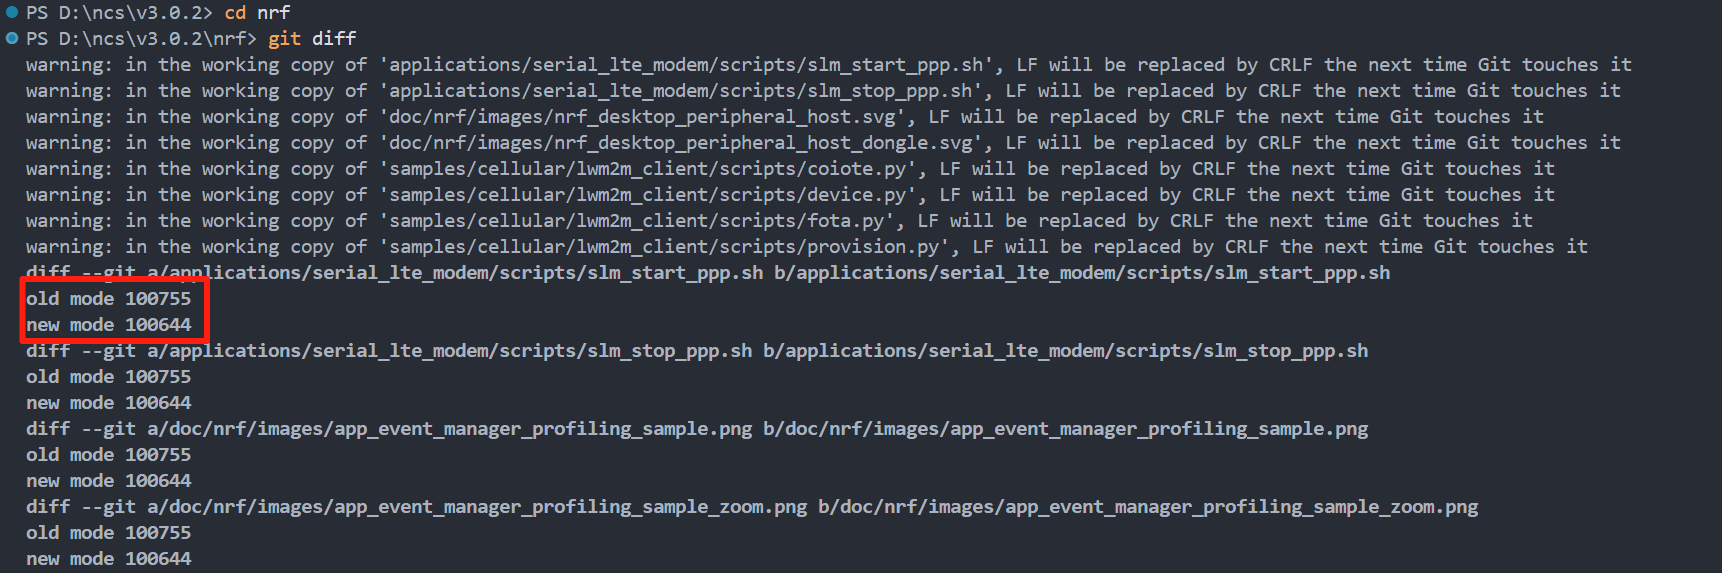Click the command marker dot beside 'cd nrf'
1722x573 pixels.
point(12,12)
